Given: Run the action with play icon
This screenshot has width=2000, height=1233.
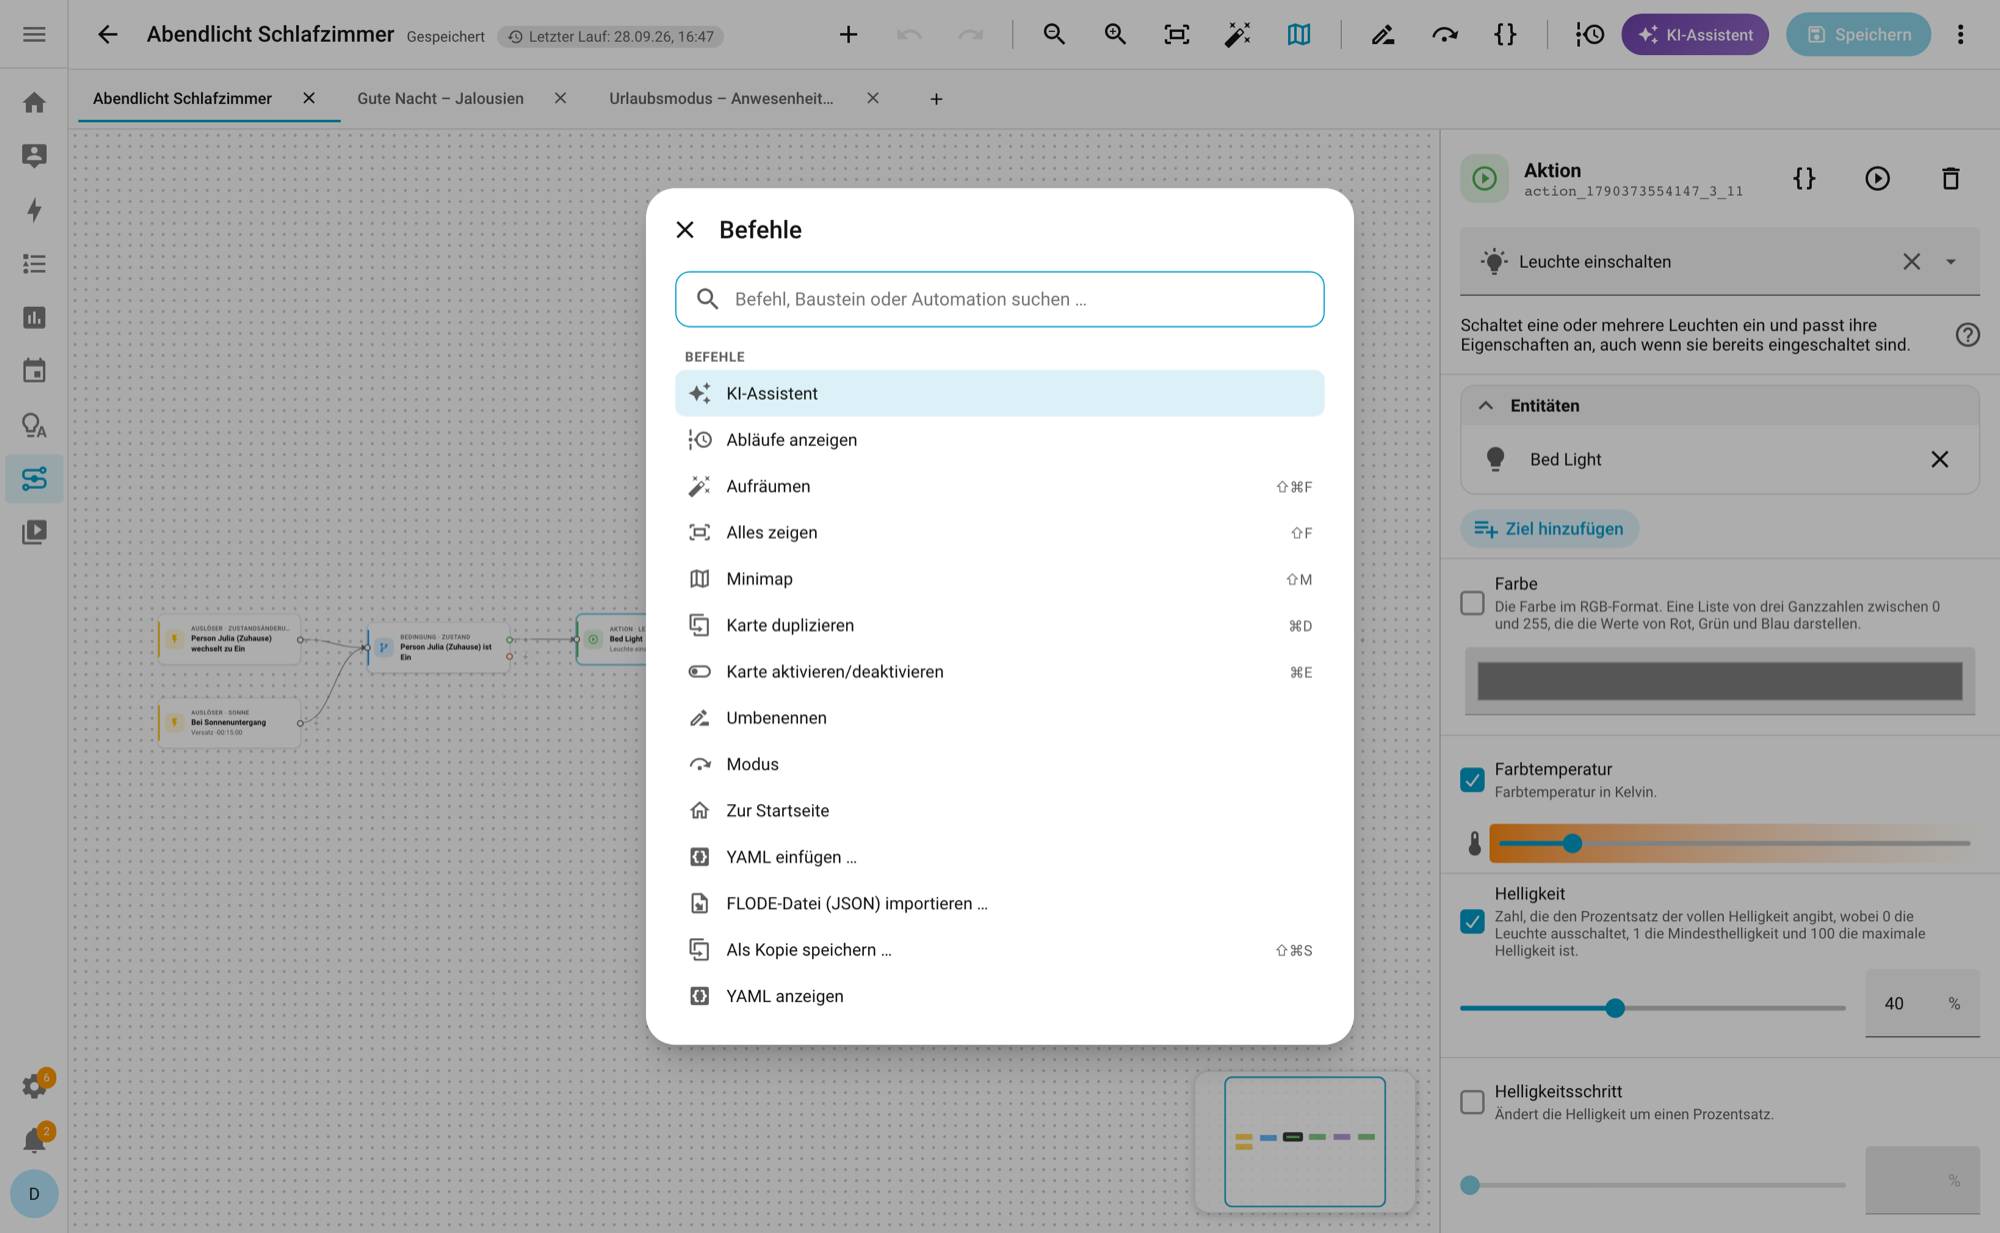Looking at the screenshot, I should 1877,179.
